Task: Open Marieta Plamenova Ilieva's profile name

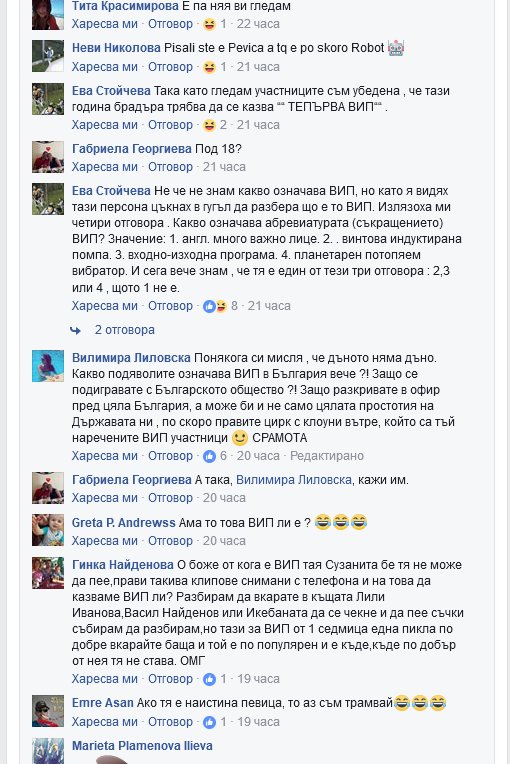Action: click(x=142, y=746)
